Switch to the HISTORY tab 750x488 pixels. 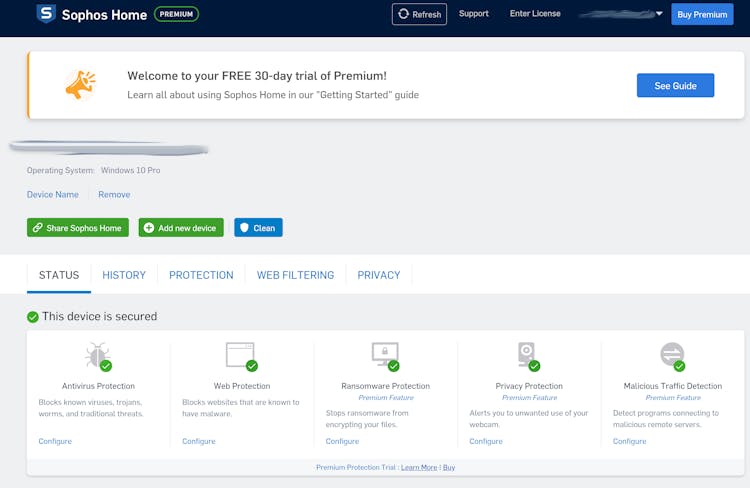coord(124,275)
